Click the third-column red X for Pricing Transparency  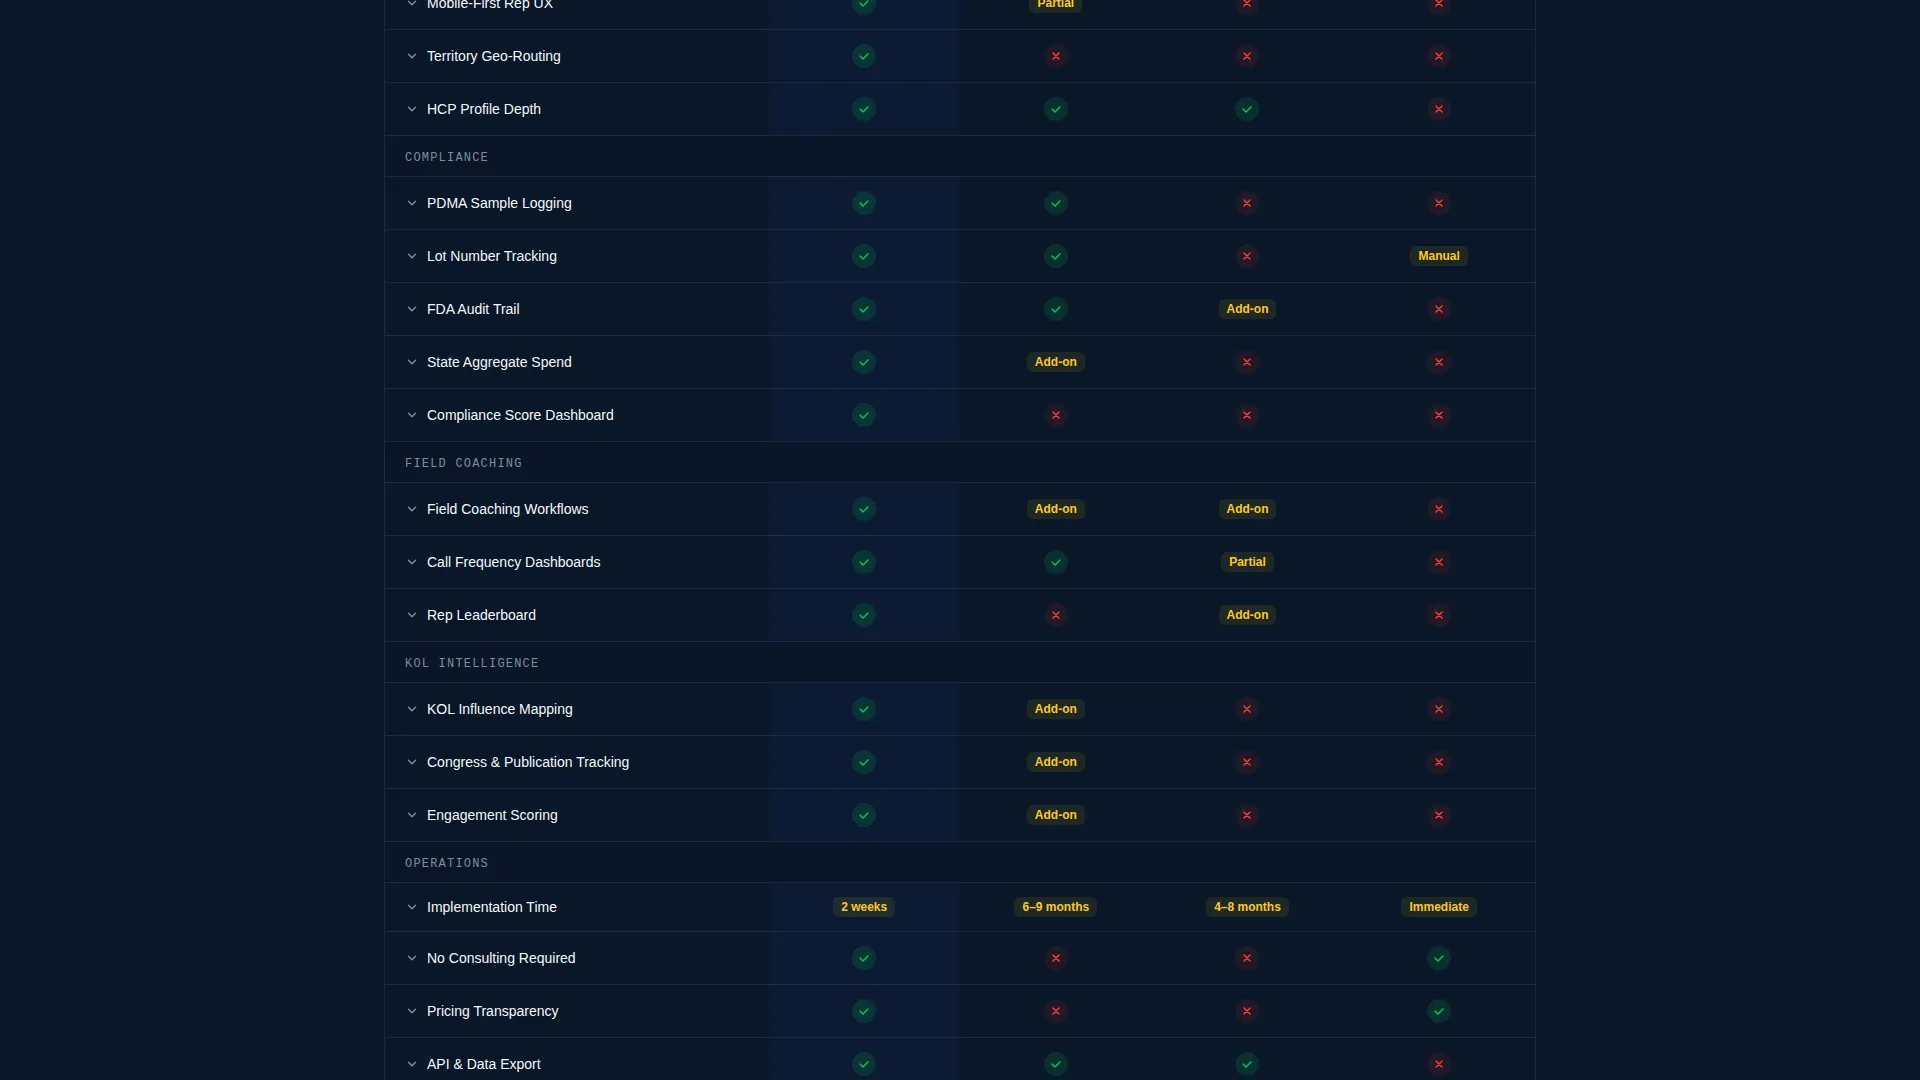point(1247,1011)
